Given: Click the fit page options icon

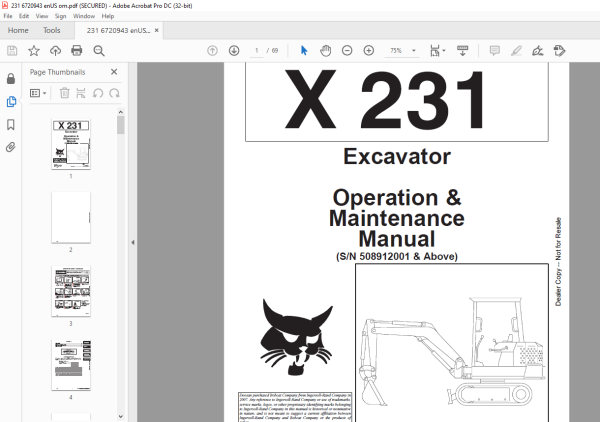Looking at the screenshot, I should 435,51.
